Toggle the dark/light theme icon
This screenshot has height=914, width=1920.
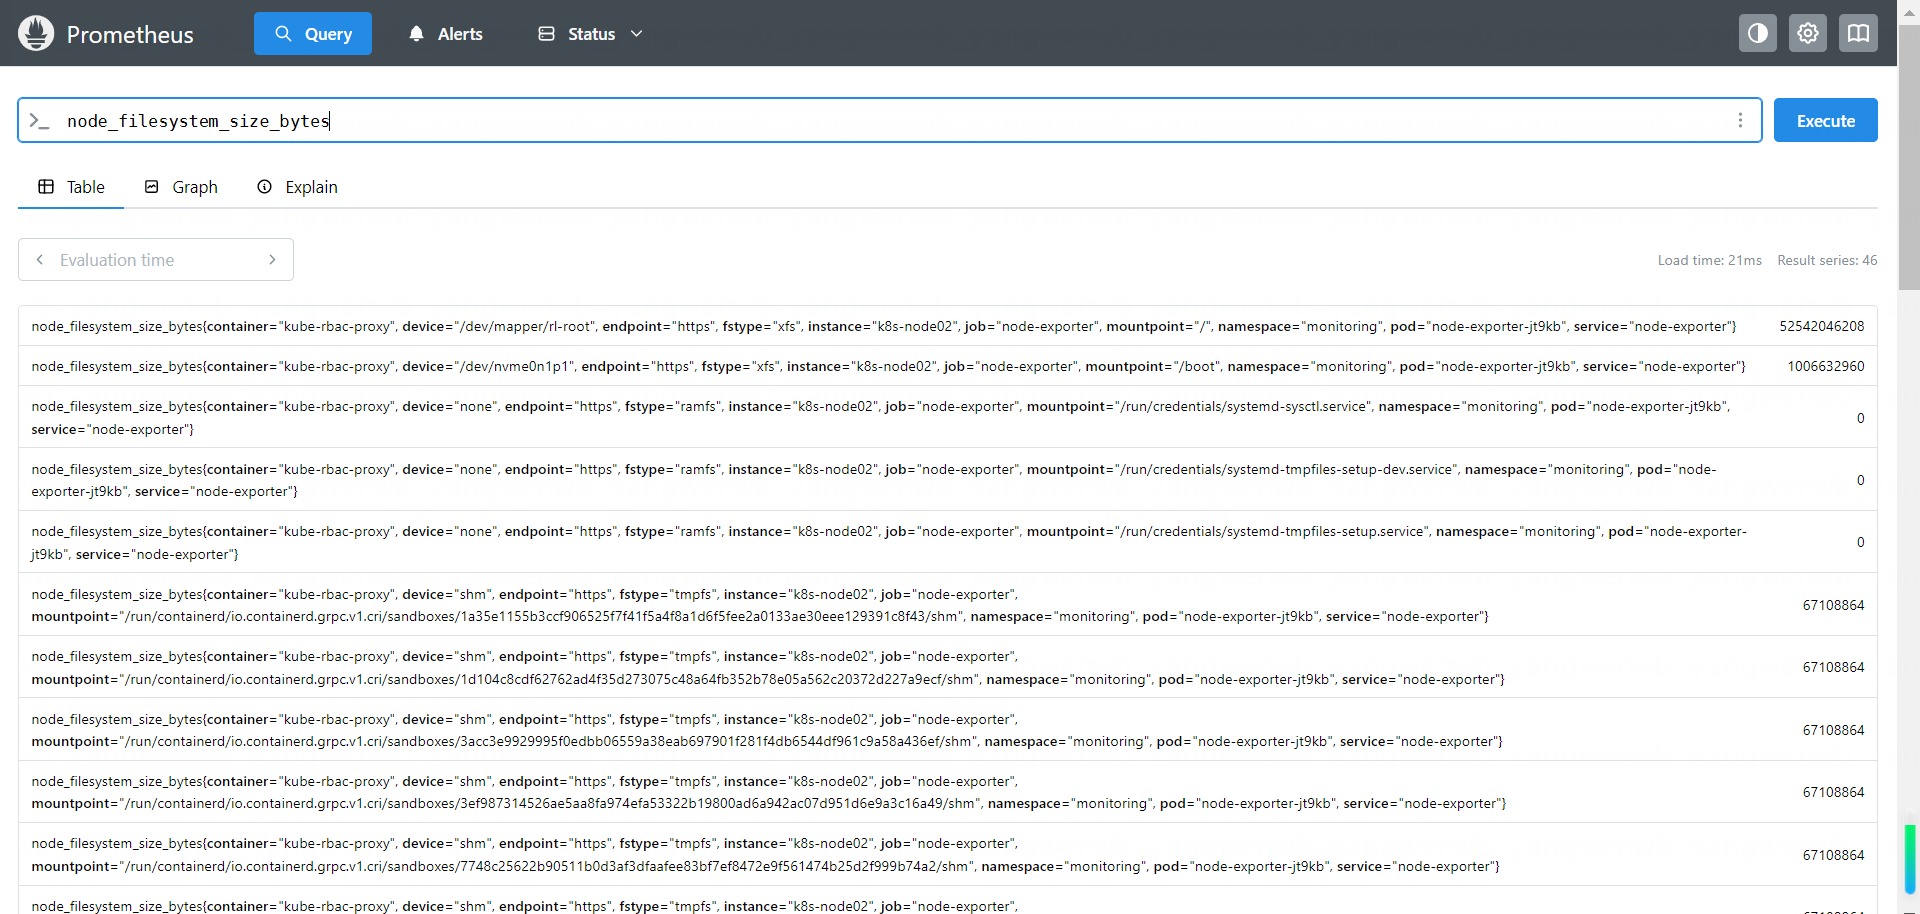tap(1757, 33)
